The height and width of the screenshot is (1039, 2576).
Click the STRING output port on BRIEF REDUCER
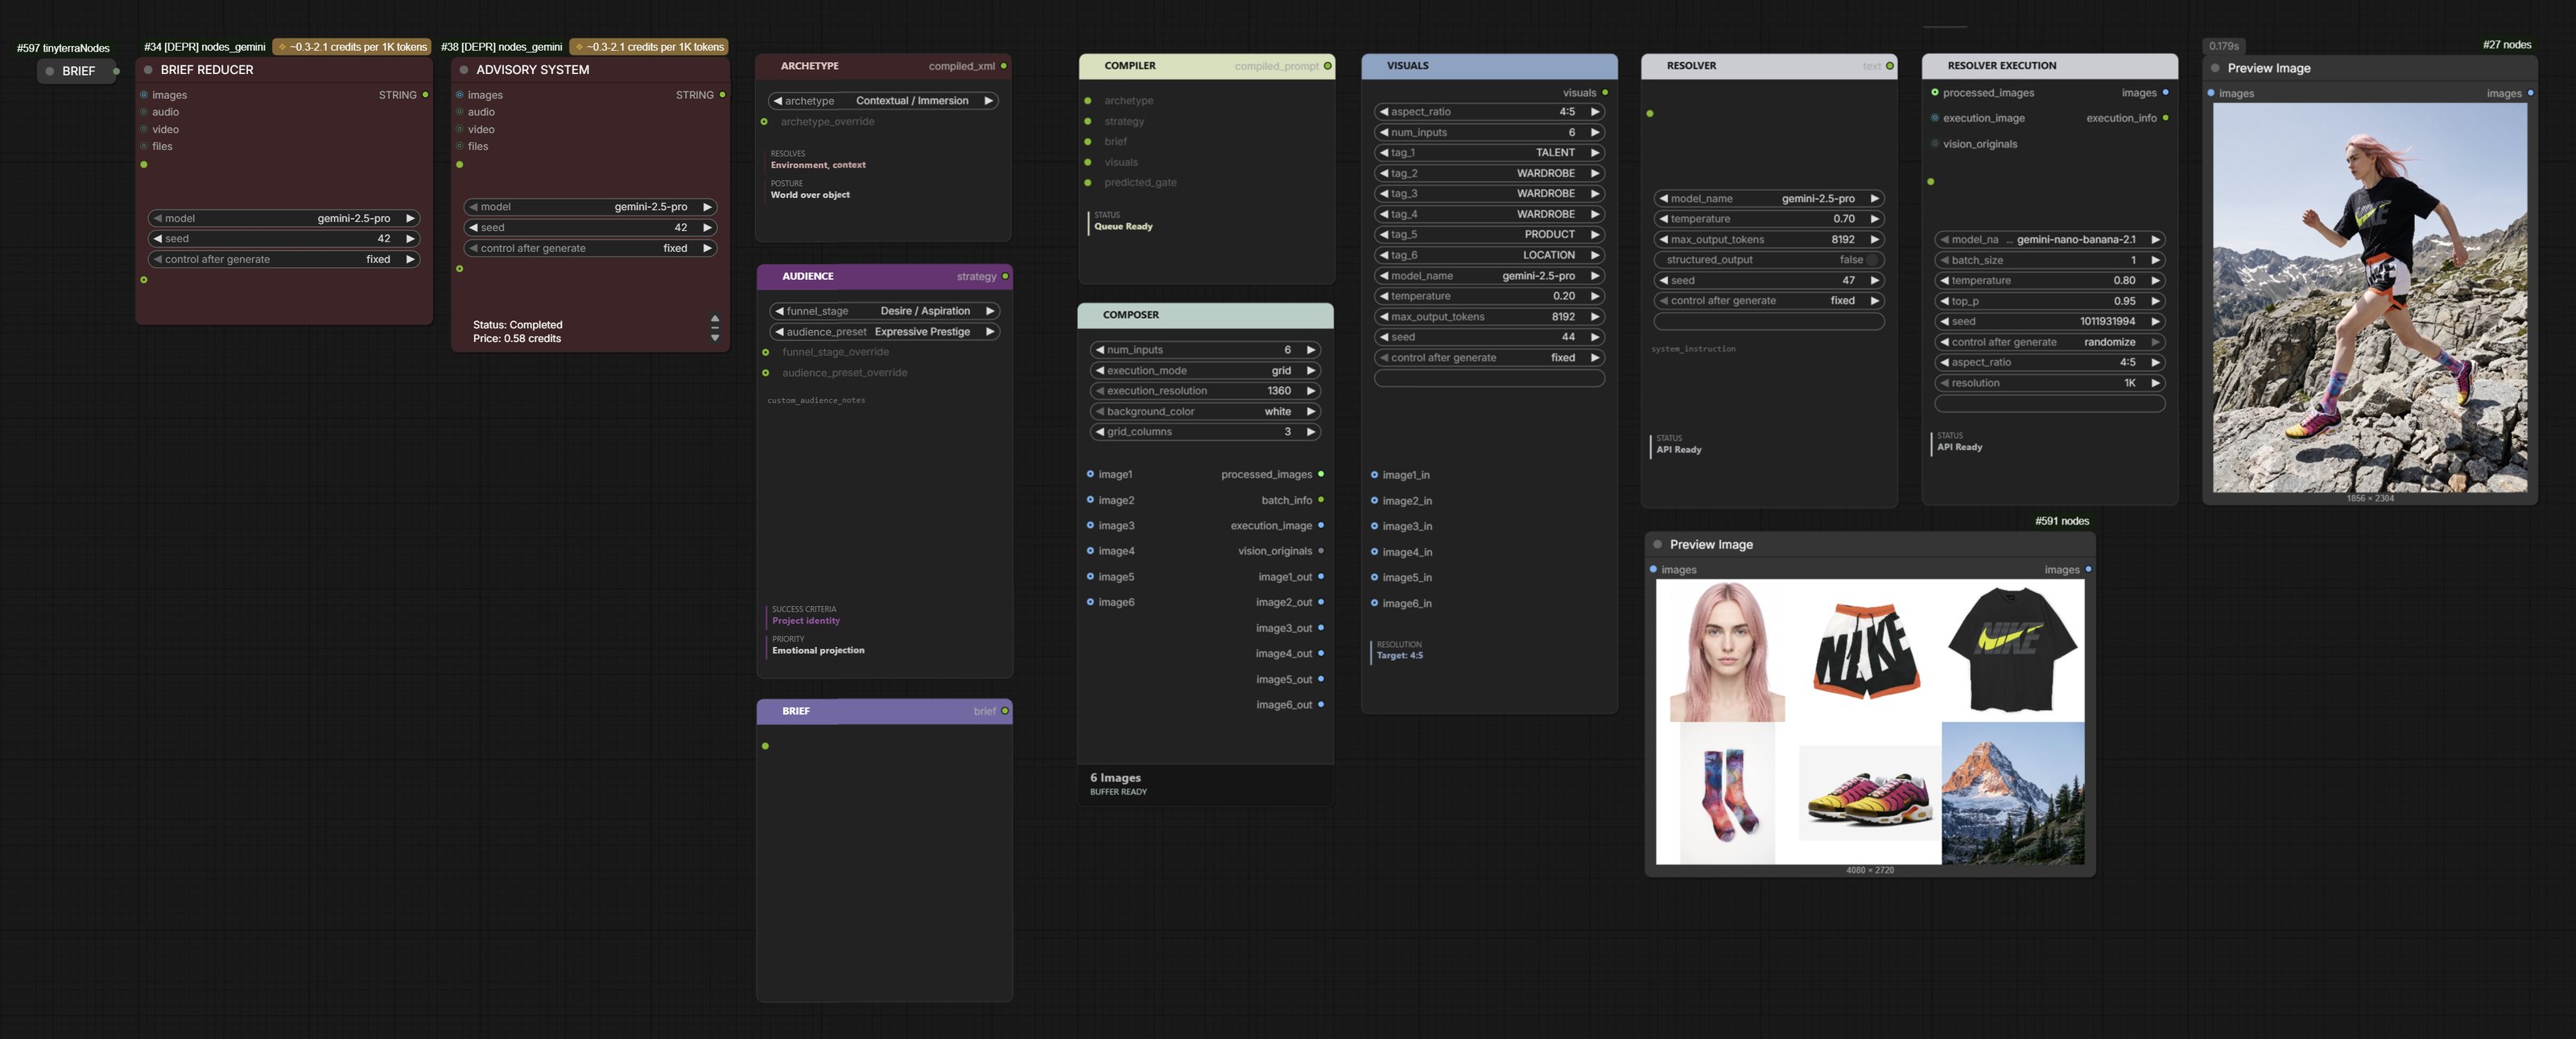pyautogui.click(x=425, y=95)
